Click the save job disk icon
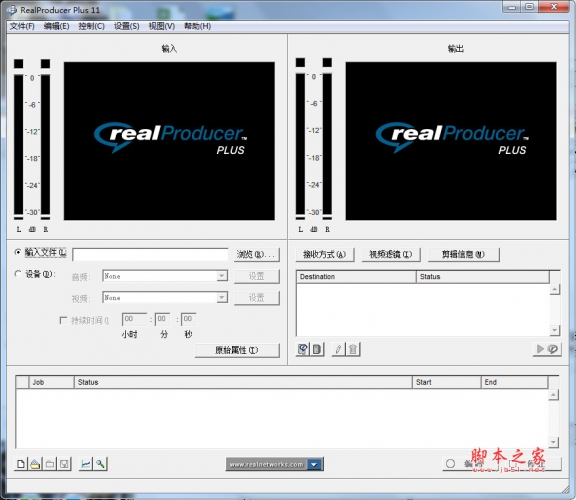 (x=64, y=464)
